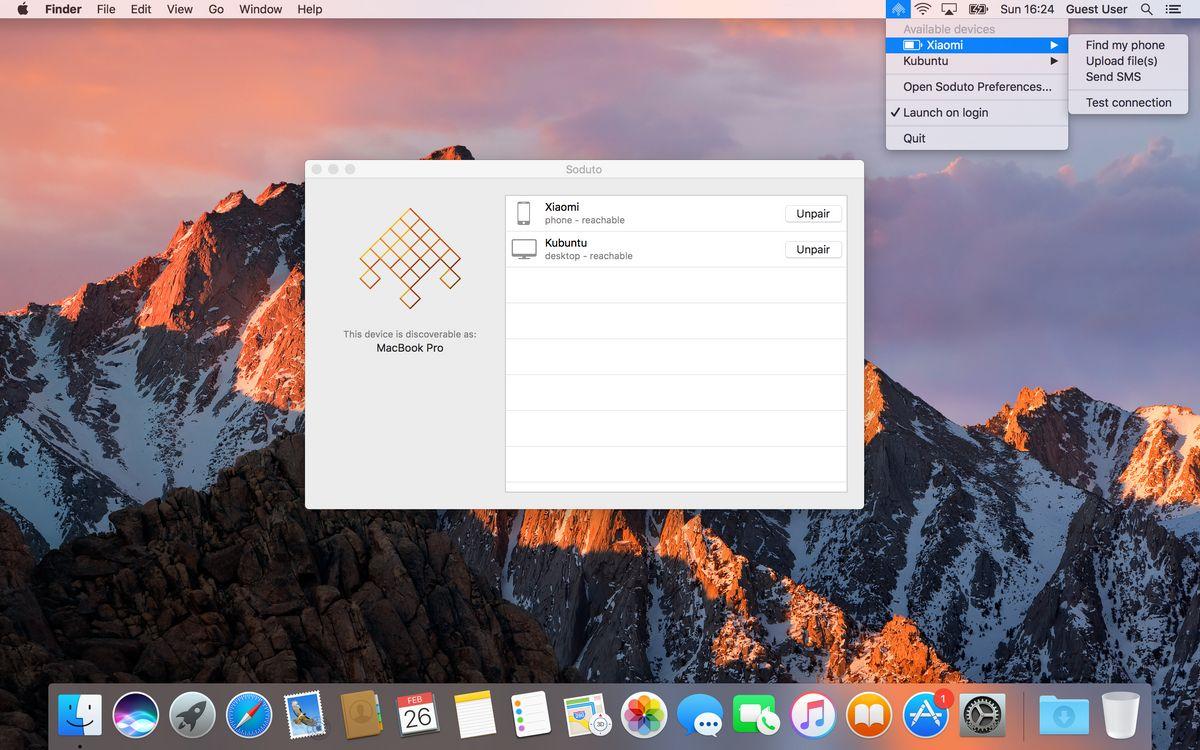Toggle Launch on login option
The height and width of the screenshot is (750, 1200).
(945, 113)
